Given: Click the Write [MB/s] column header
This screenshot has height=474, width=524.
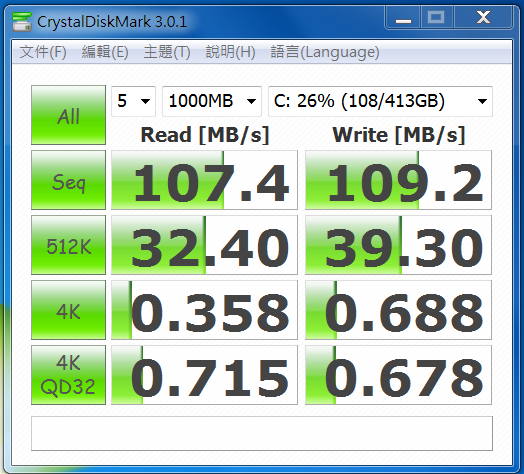Looking at the screenshot, I should click(x=399, y=135).
